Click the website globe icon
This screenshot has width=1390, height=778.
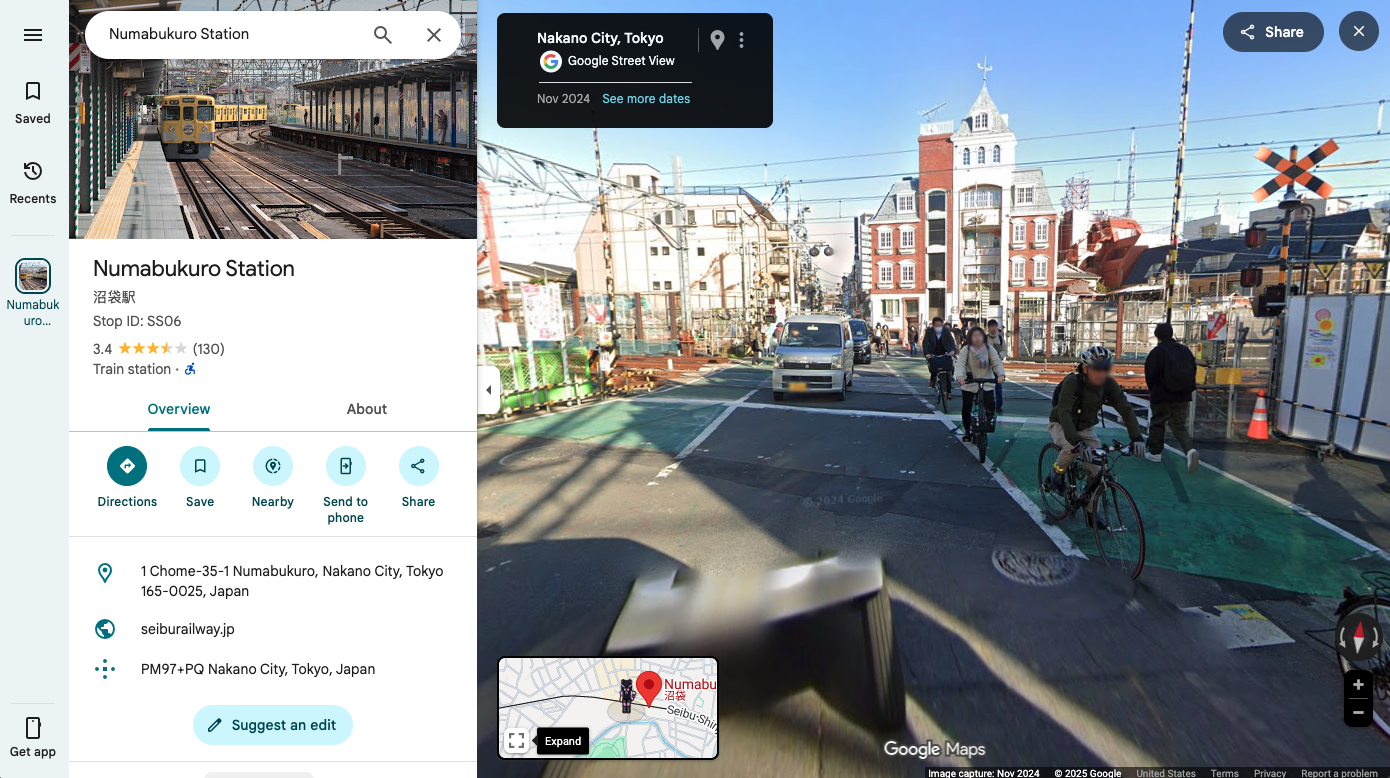click(x=105, y=629)
